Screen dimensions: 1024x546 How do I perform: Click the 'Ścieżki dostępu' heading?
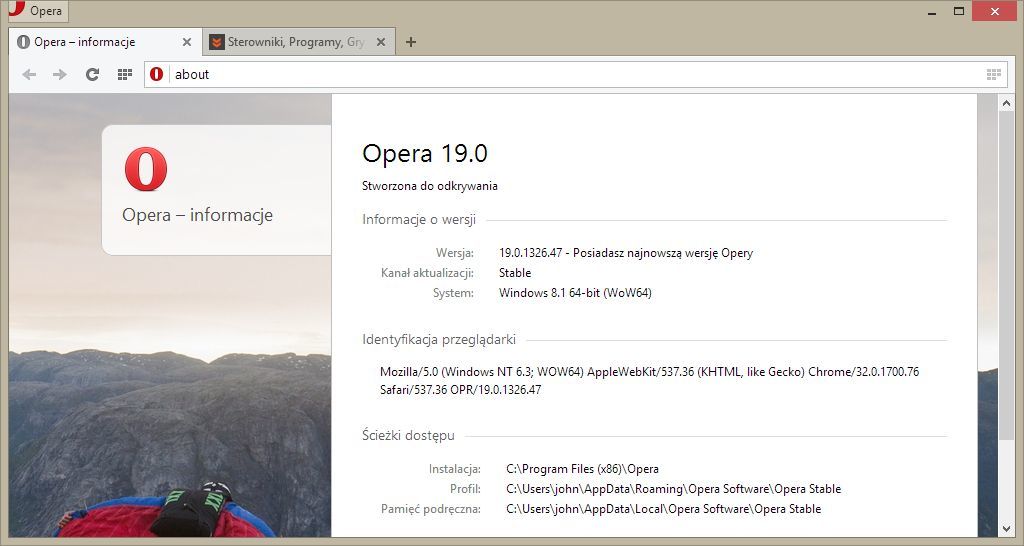click(408, 436)
